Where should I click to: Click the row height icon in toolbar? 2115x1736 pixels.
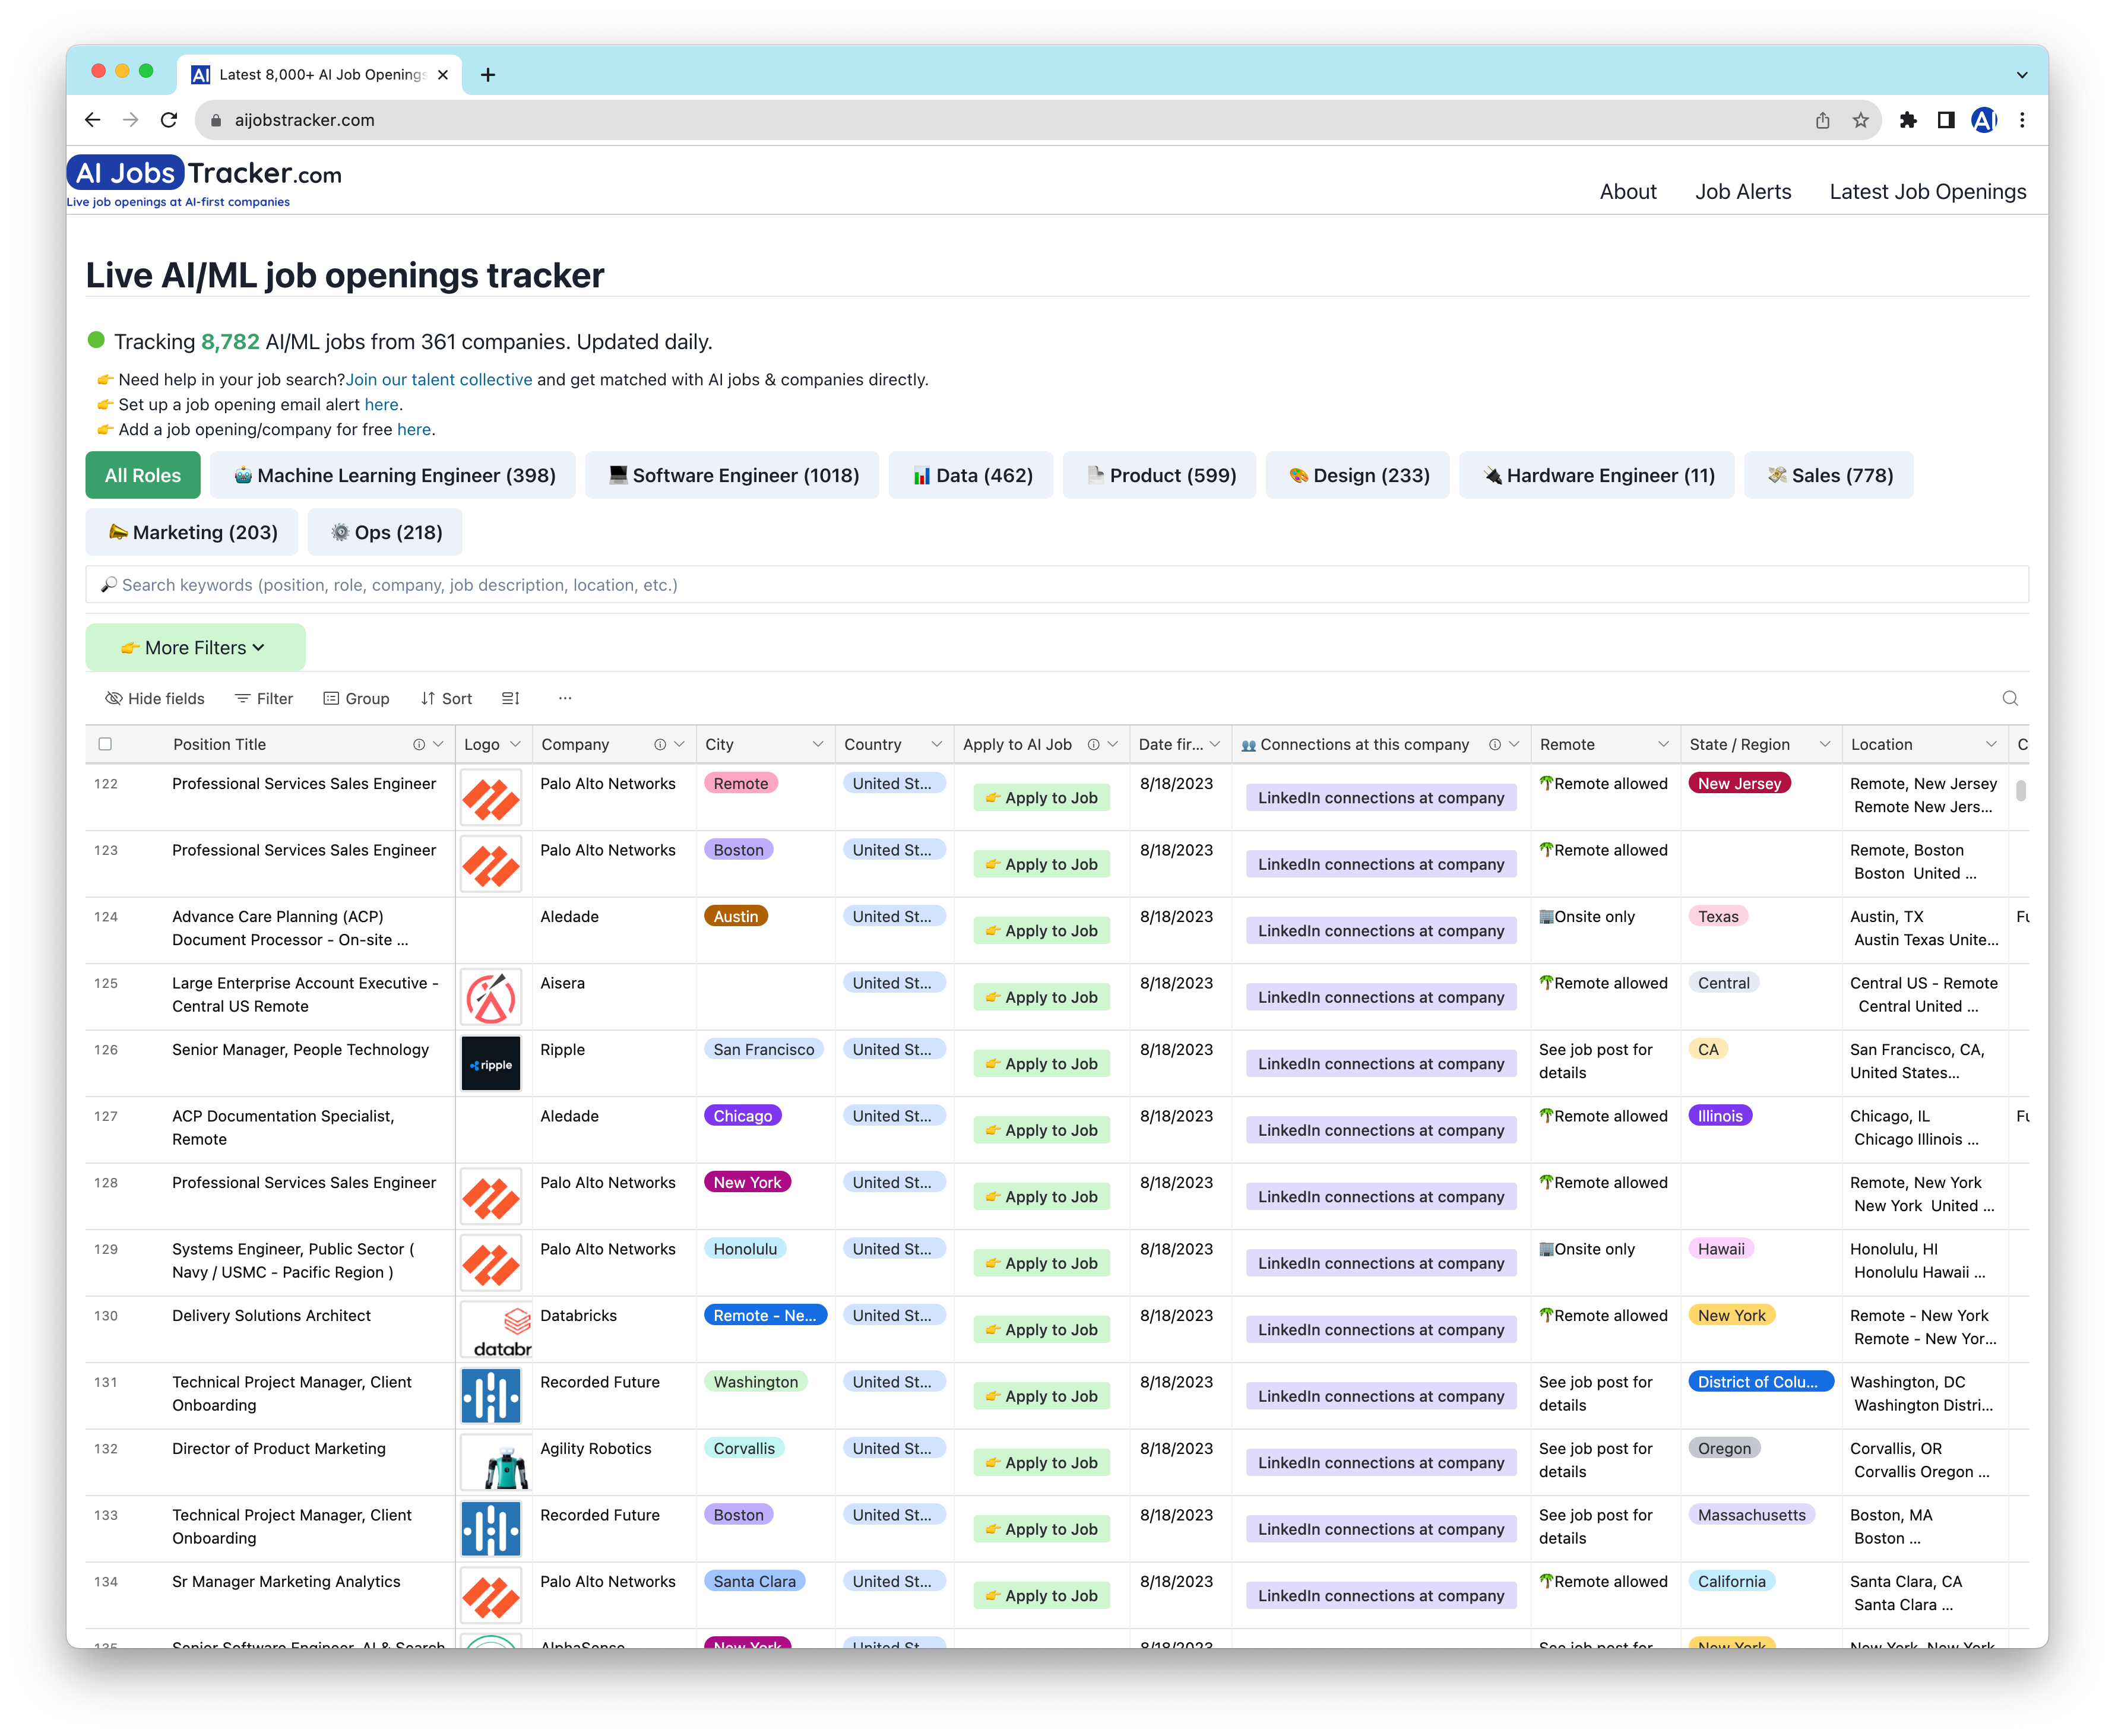(511, 698)
